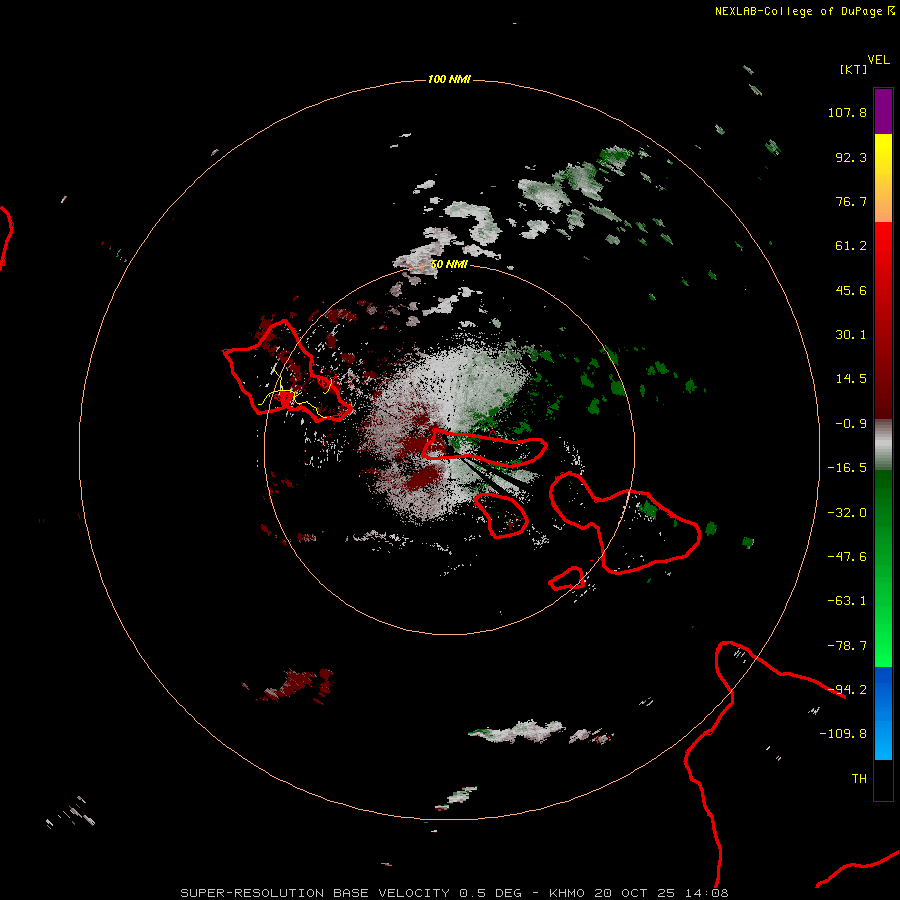The height and width of the screenshot is (900, 900).
Task: Click the 61.2 legend value
Action: (x=851, y=246)
